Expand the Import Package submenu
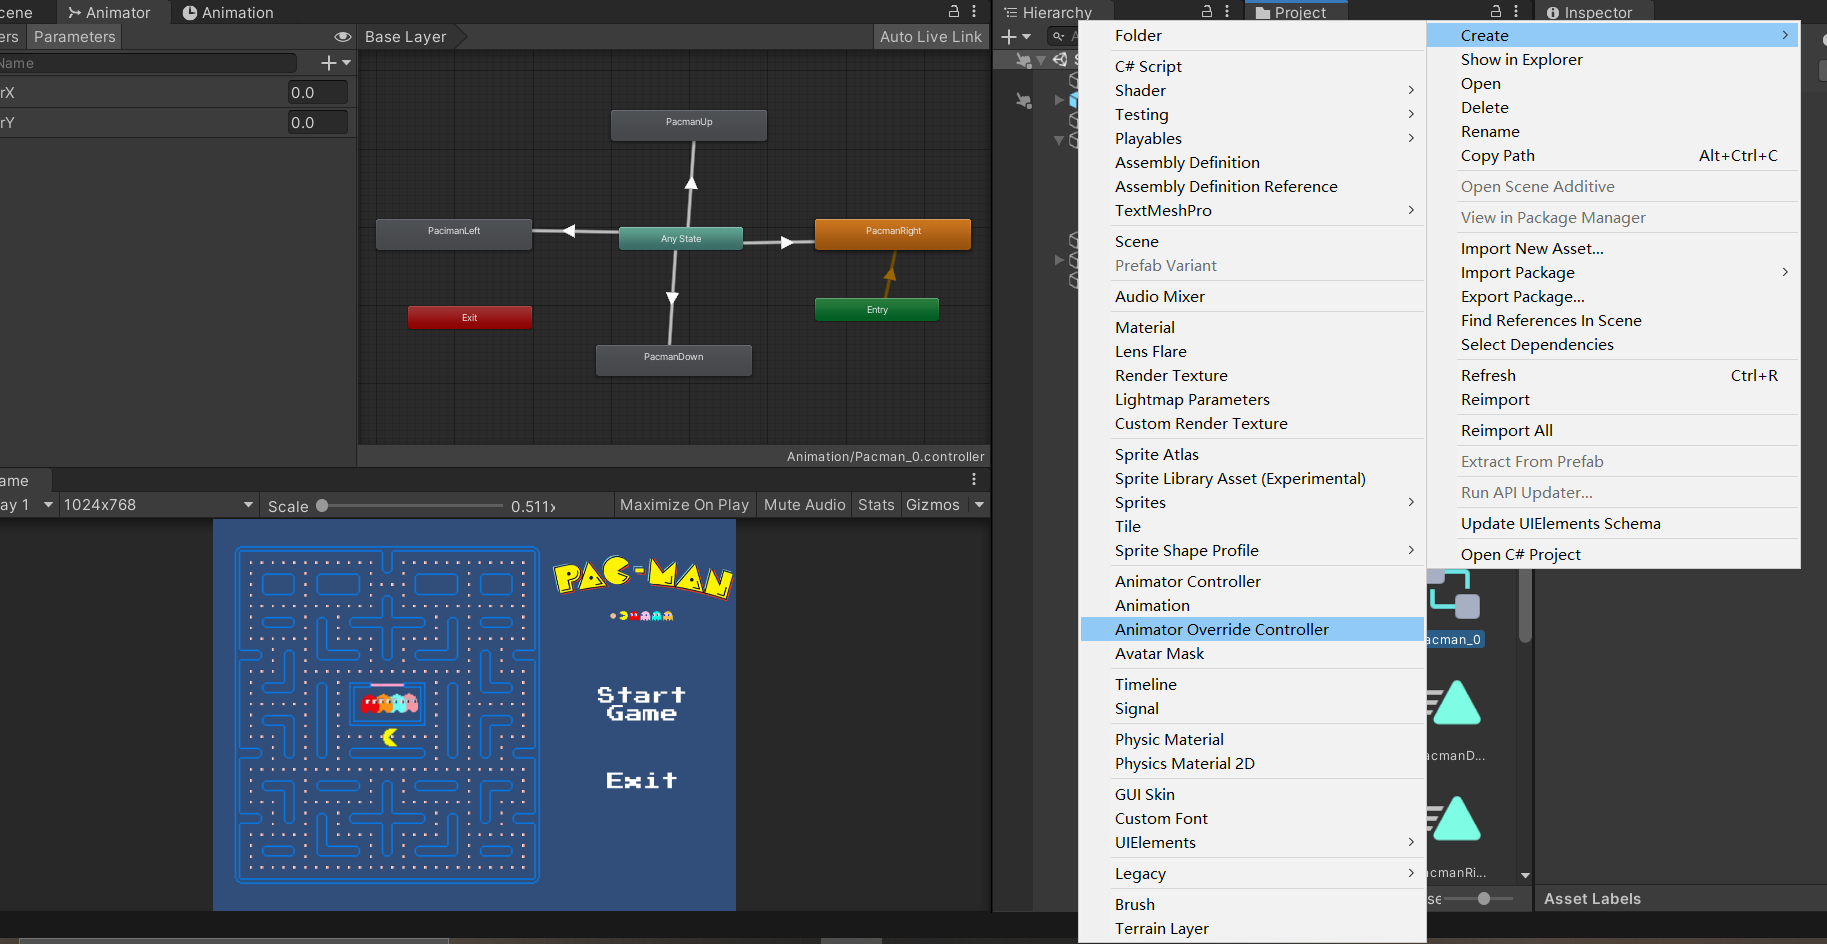1827x944 pixels. (1613, 272)
